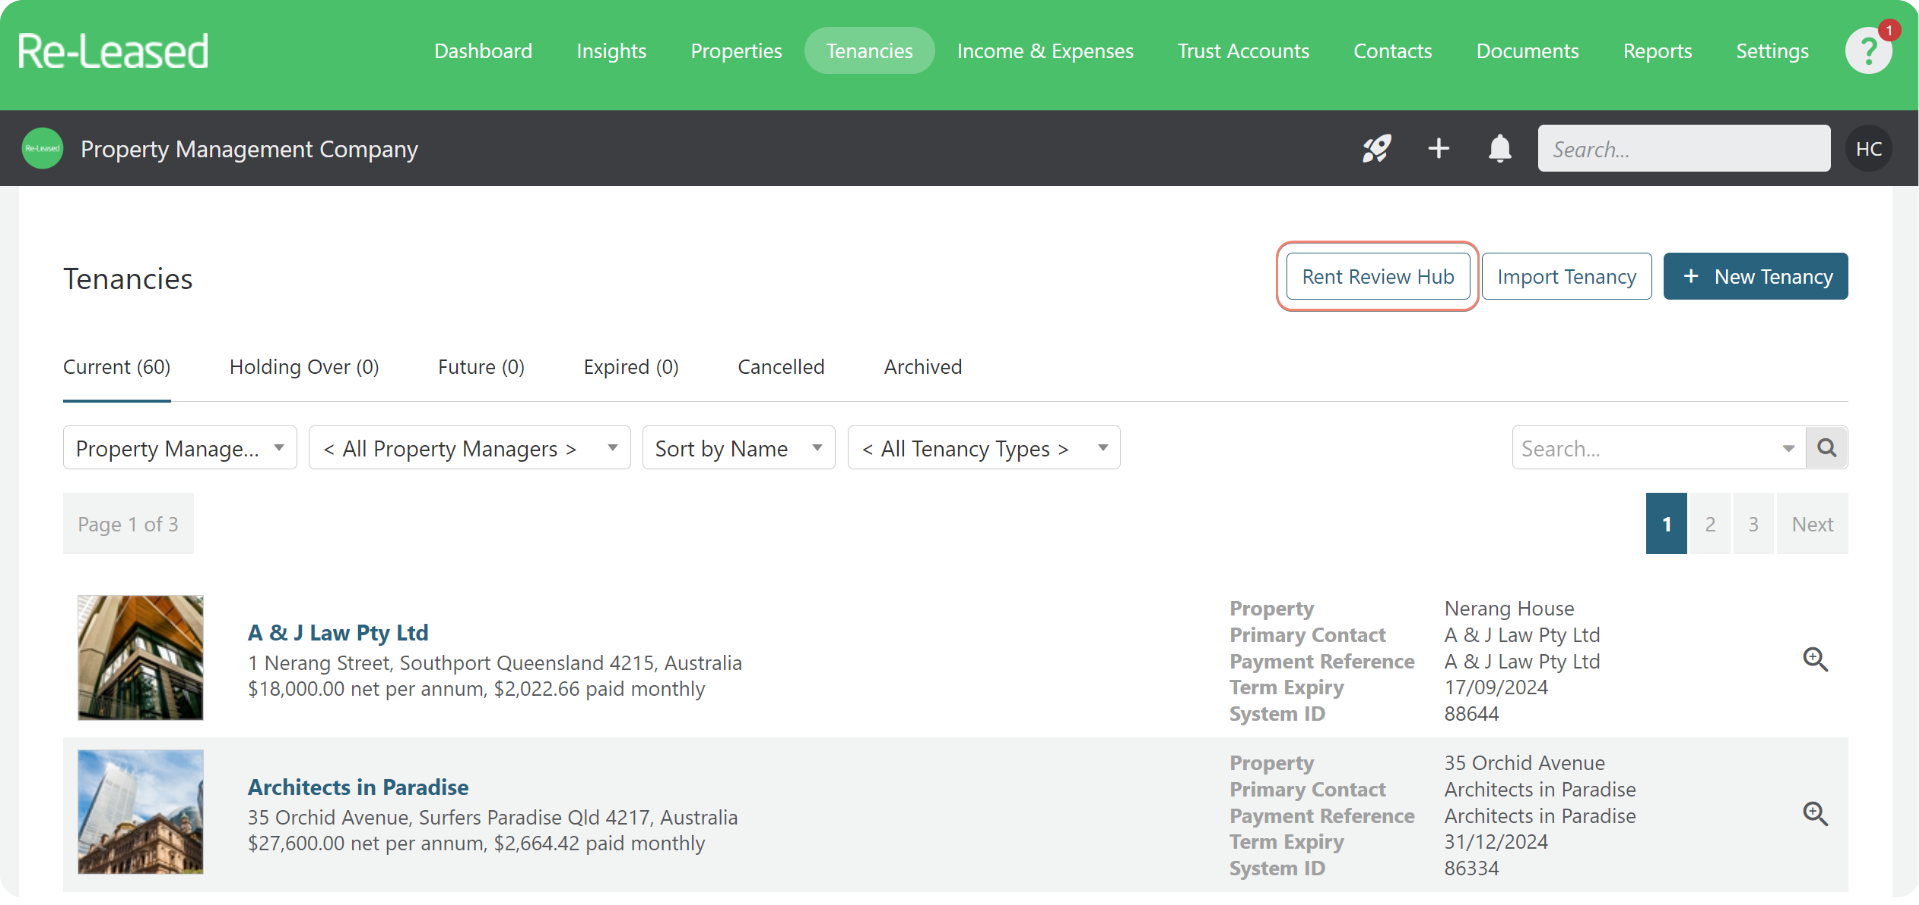
Task: Click 'Nerang House' property value
Action: click(1509, 609)
